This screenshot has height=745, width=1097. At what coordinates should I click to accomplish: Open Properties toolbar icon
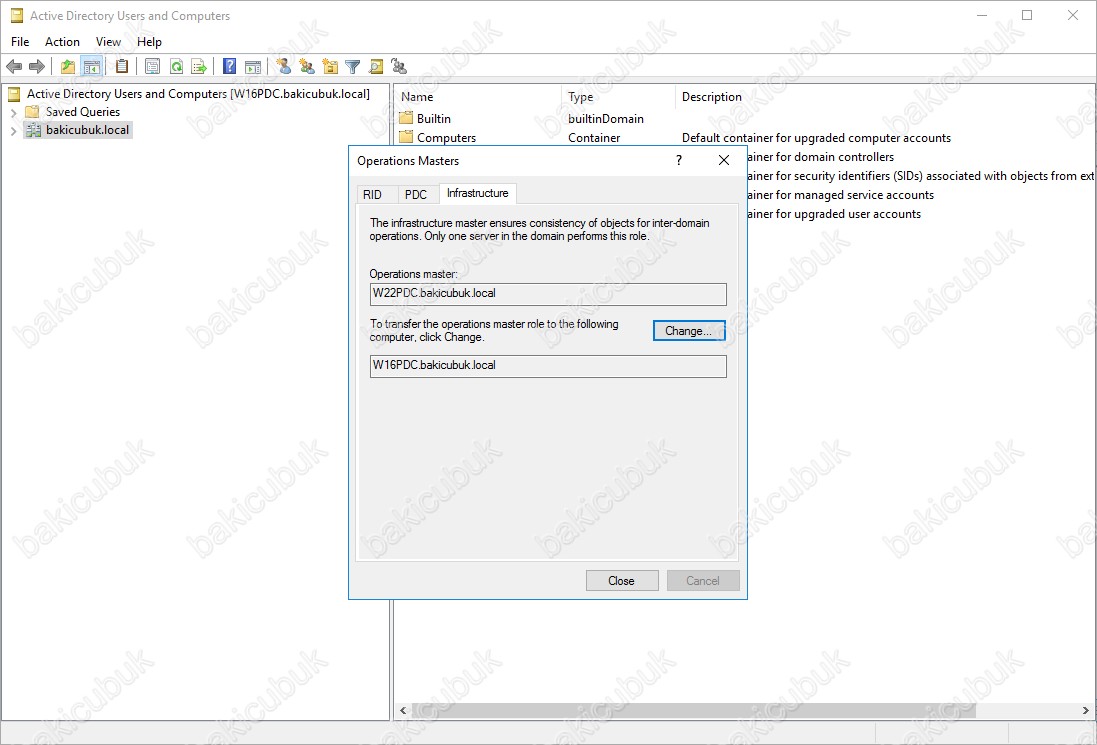tap(153, 66)
